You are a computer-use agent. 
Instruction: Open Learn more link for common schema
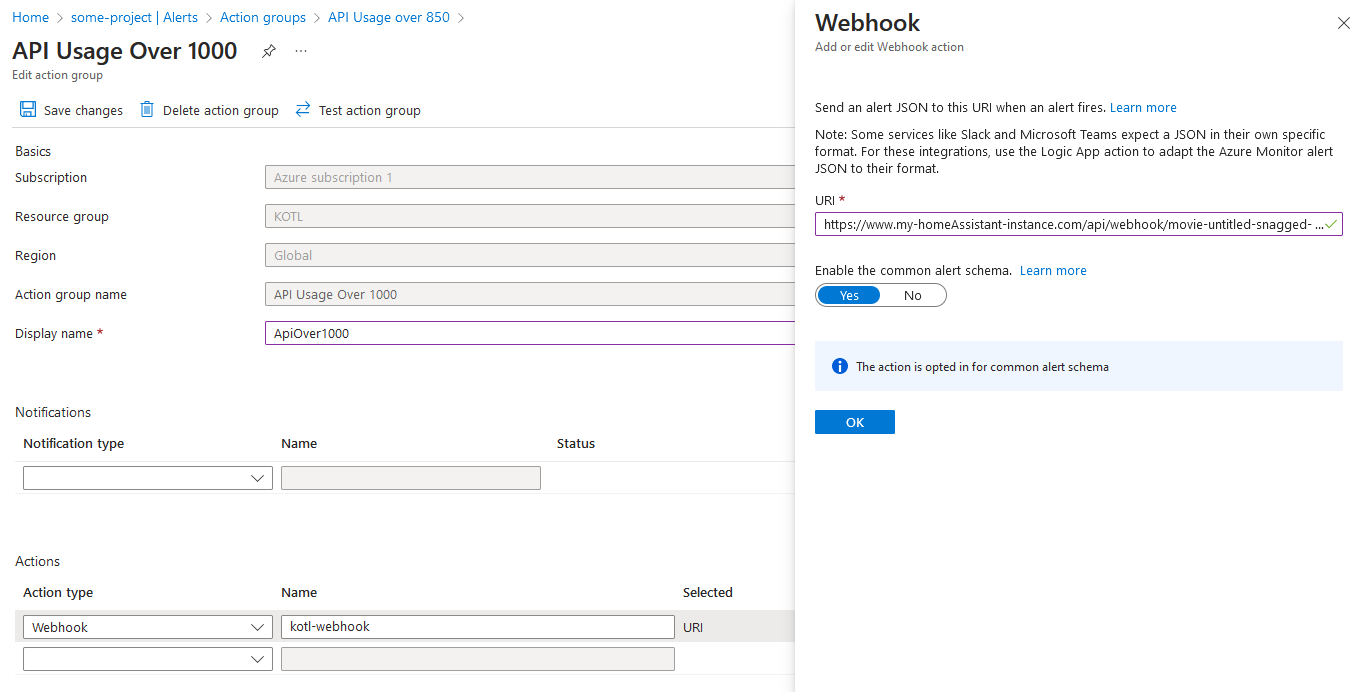pos(1053,271)
